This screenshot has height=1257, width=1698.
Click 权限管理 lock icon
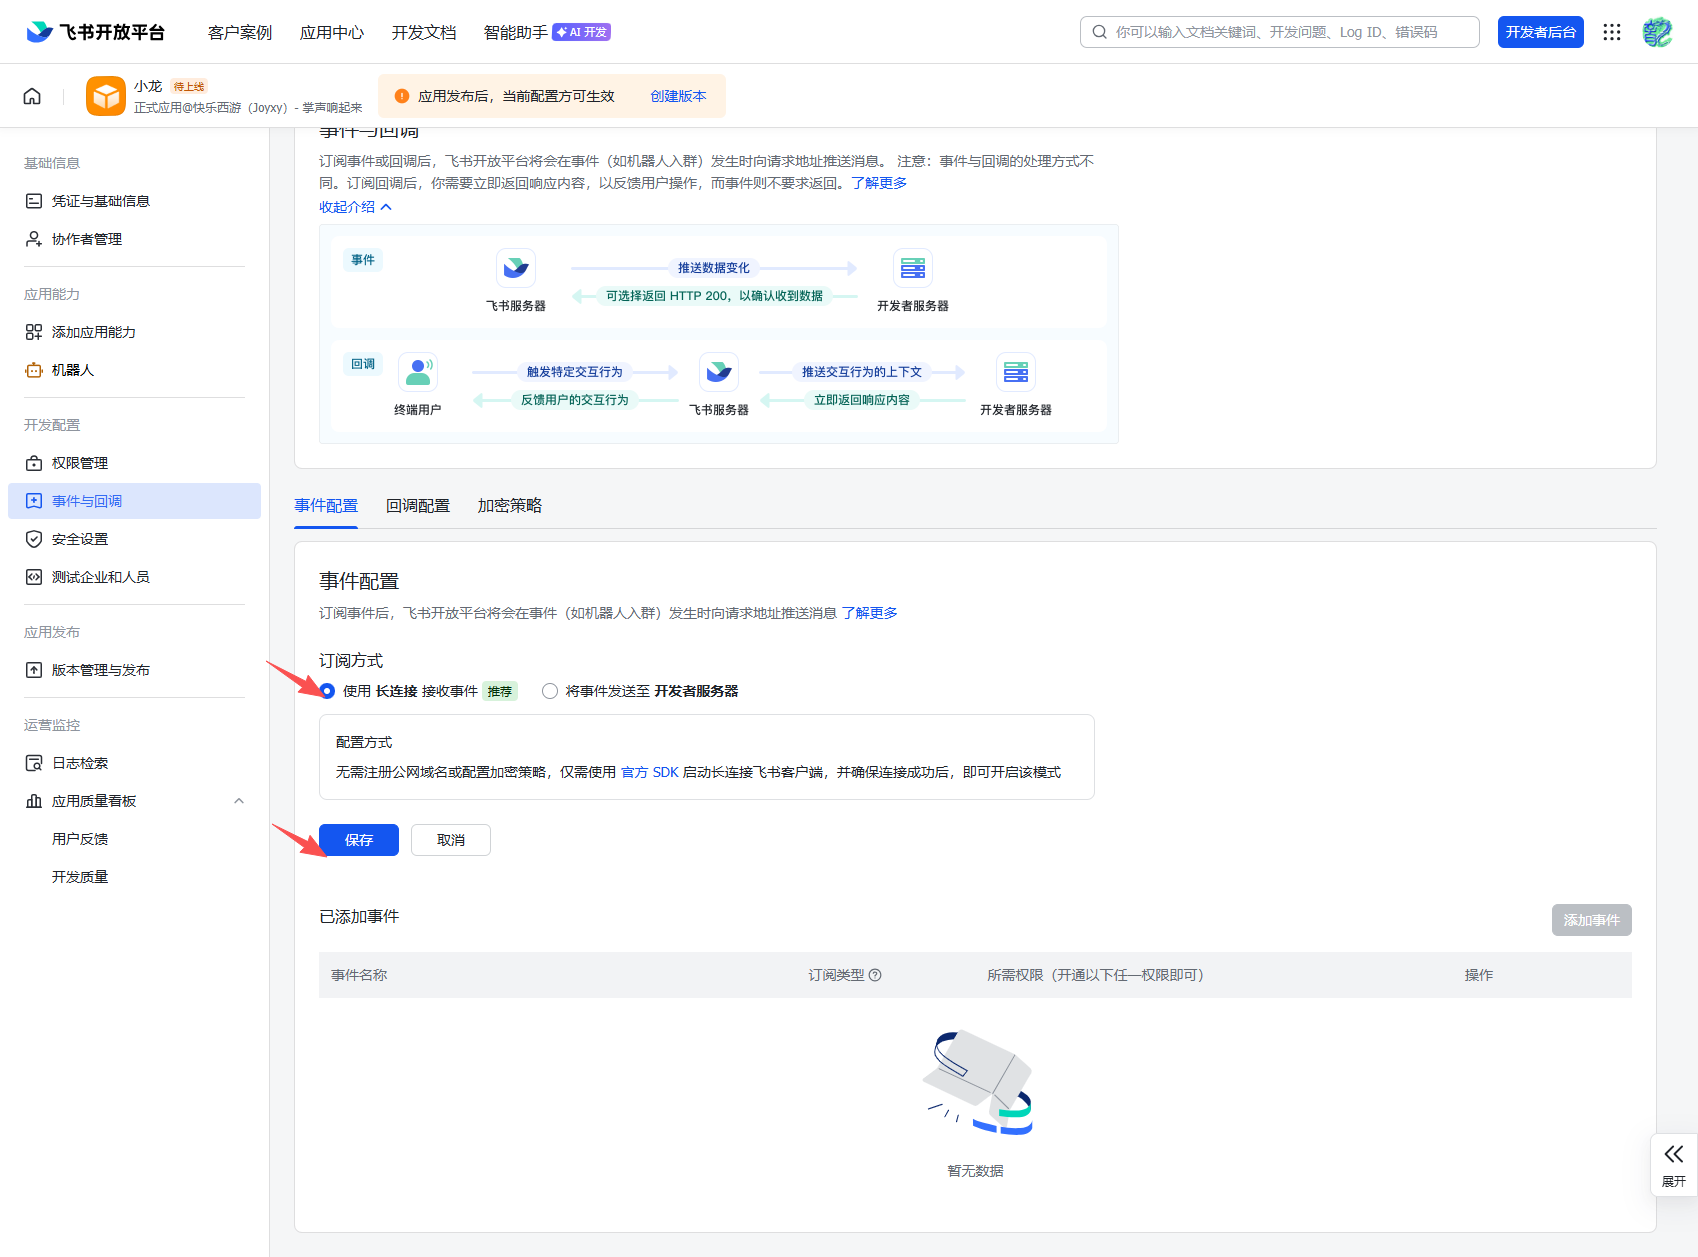(x=34, y=463)
